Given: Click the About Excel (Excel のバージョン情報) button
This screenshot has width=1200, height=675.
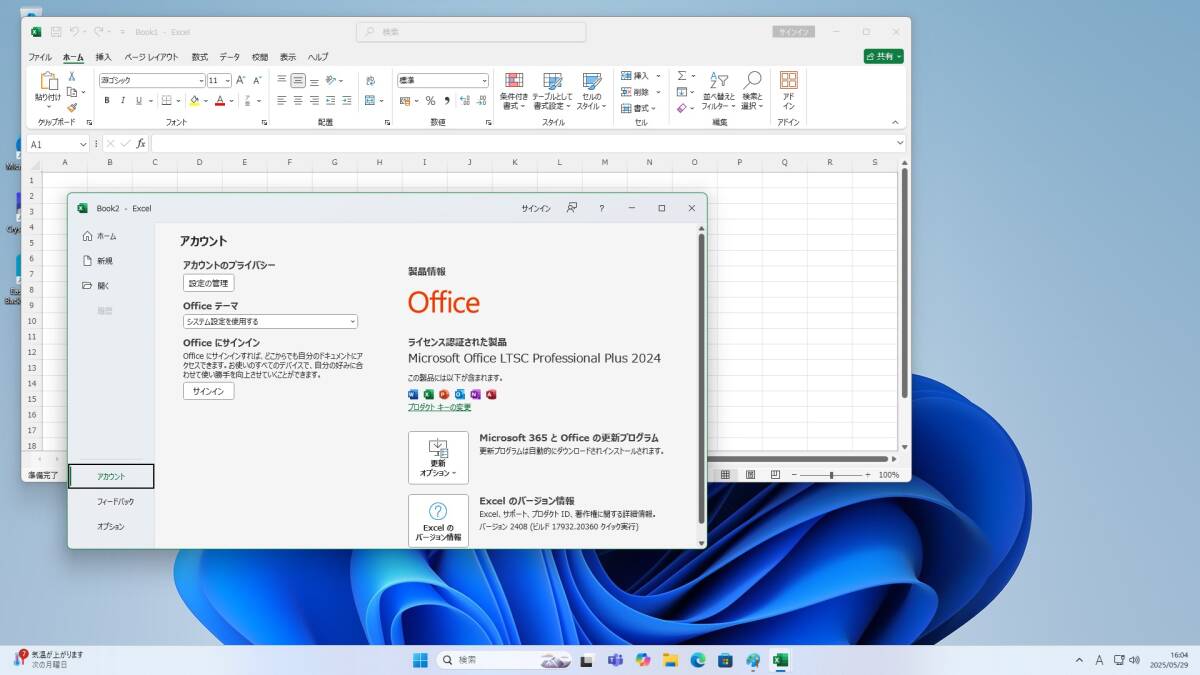Looking at the screenshot, I should point(438,521).
